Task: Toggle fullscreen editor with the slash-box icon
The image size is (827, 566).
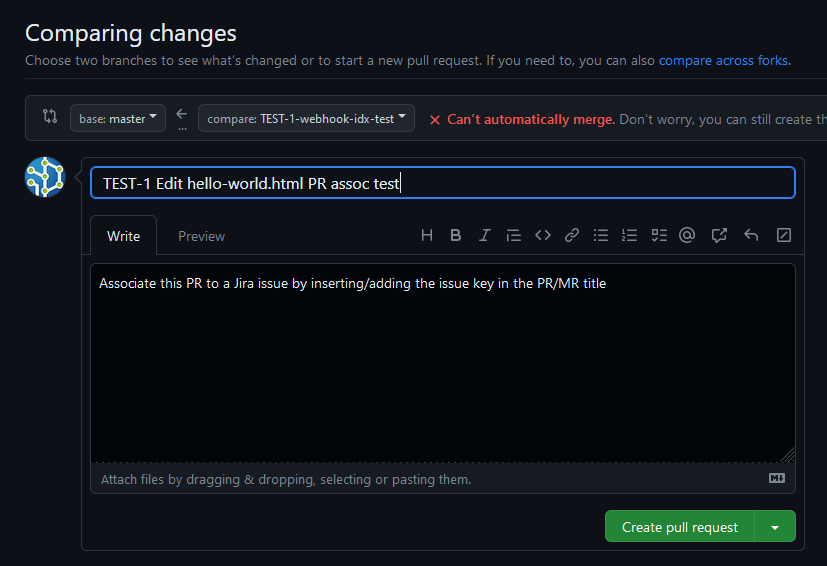Action: tap(784, 236)
